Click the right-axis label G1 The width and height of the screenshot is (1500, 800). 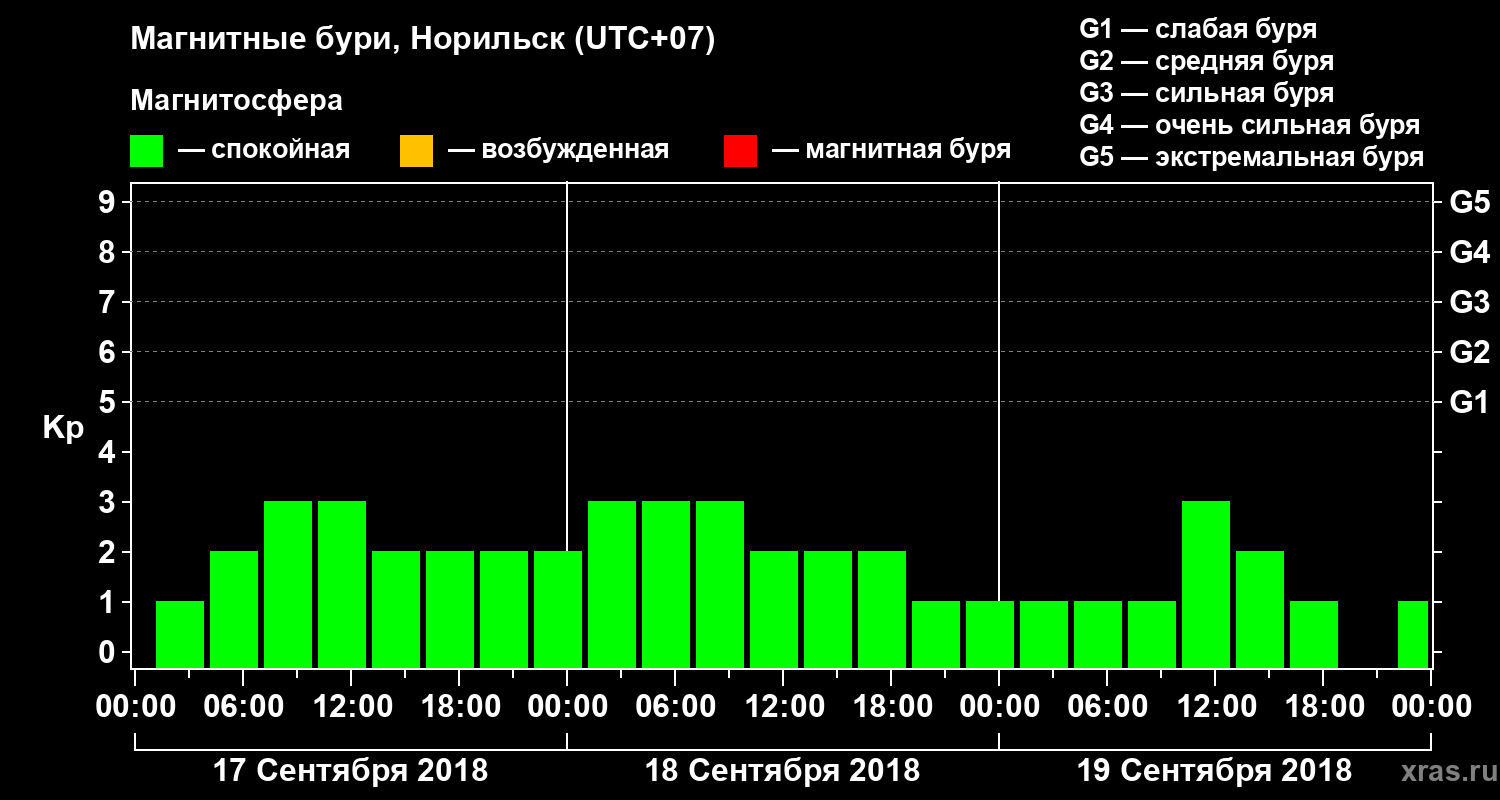click(1469, 402)
